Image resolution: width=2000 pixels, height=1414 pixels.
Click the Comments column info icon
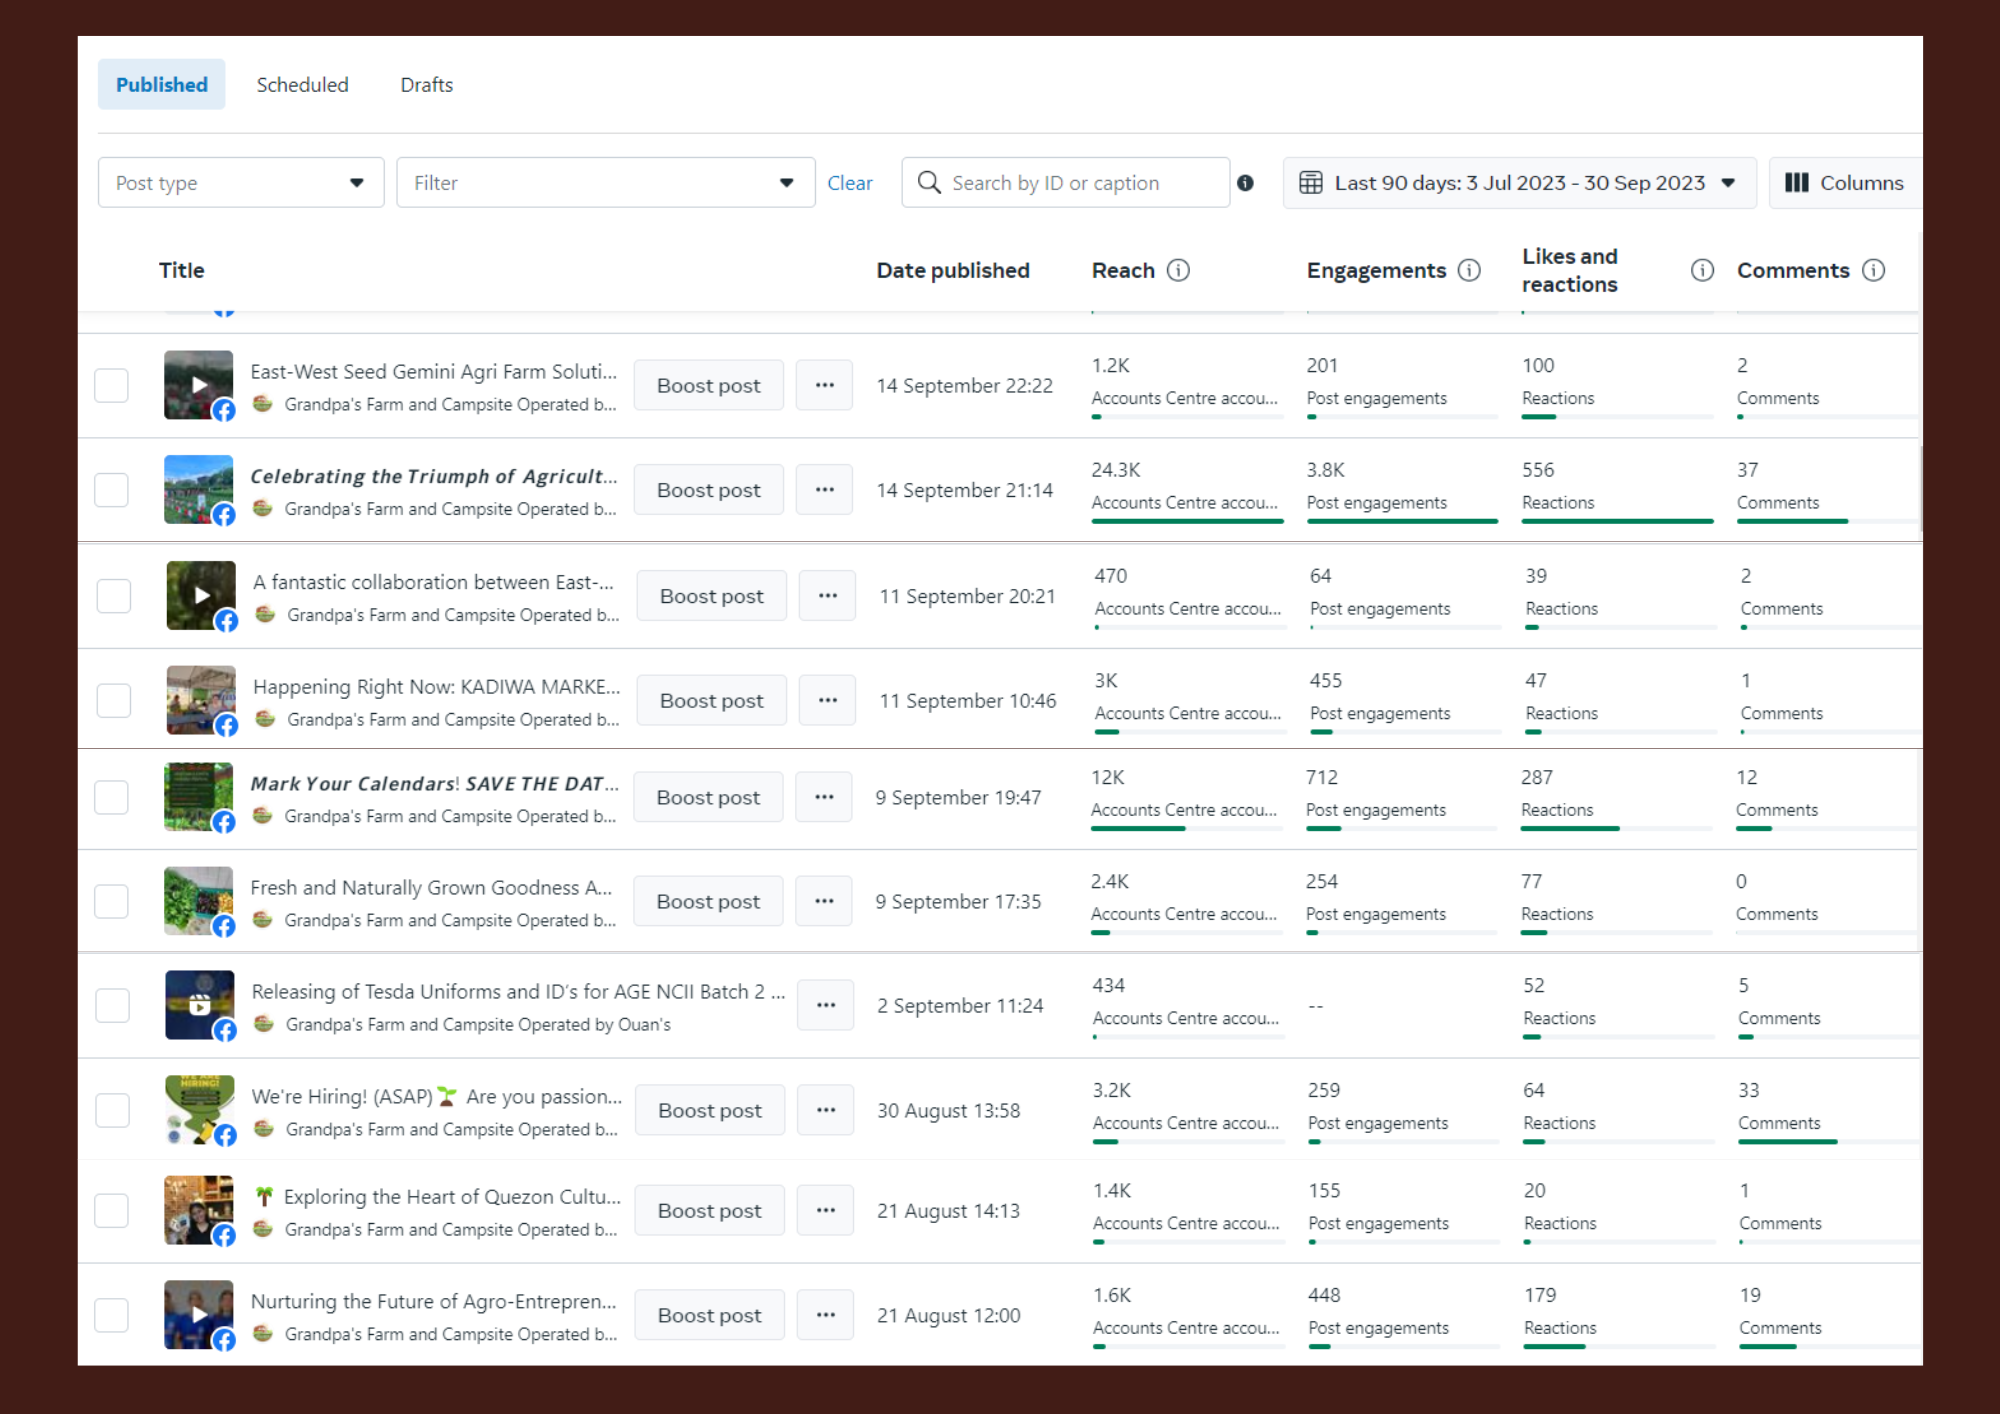pyautogui.click(x=1873, y=270)
